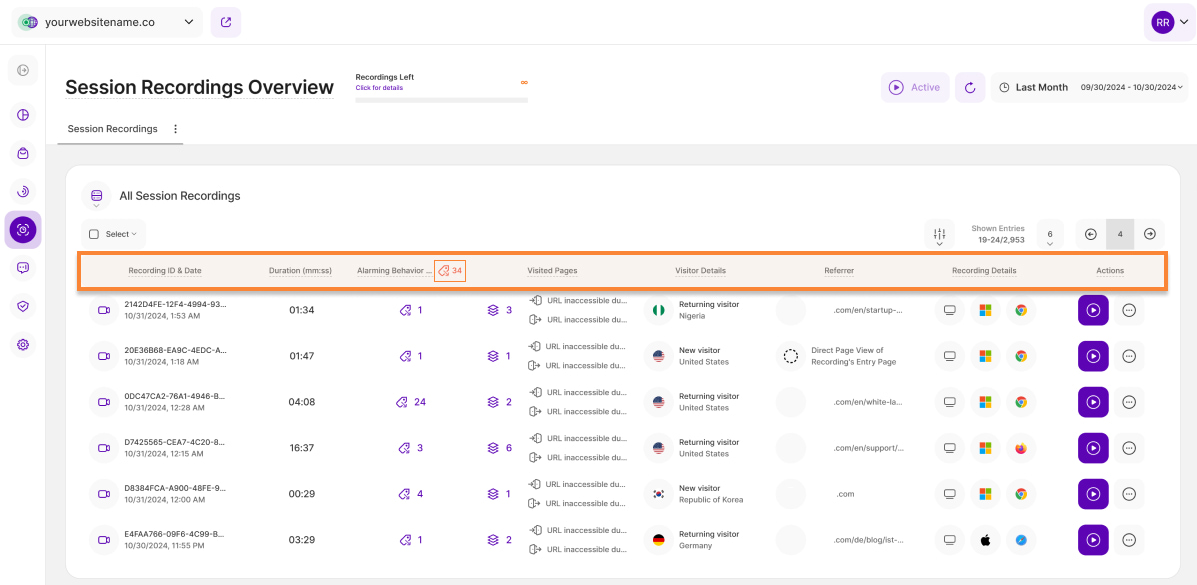Go to next page of entries
Viewport: 1197px width, 585px height.
[x=1150, y=234]
